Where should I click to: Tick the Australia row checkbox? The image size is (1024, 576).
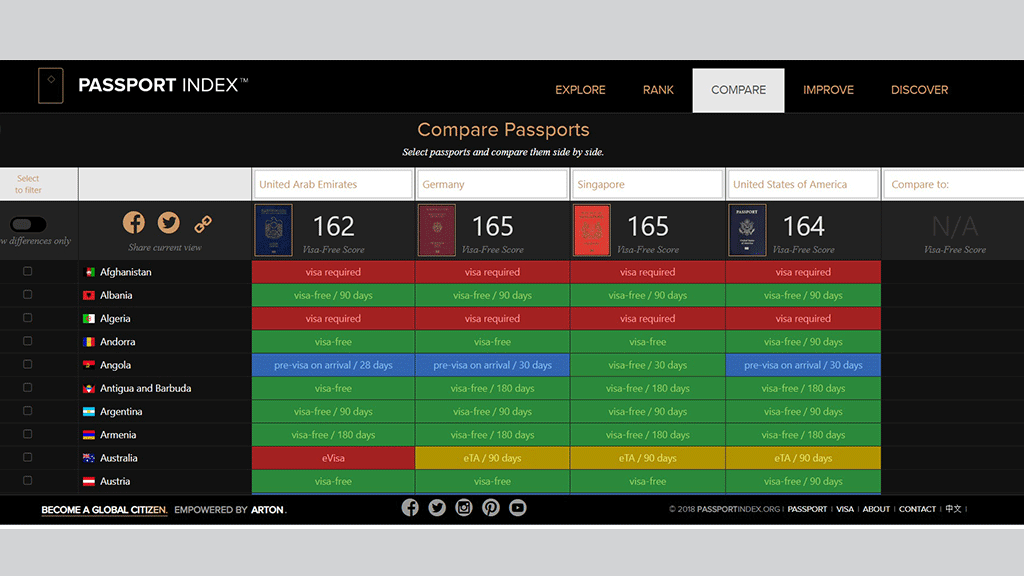pyautogui.click(x=28, y=458)
